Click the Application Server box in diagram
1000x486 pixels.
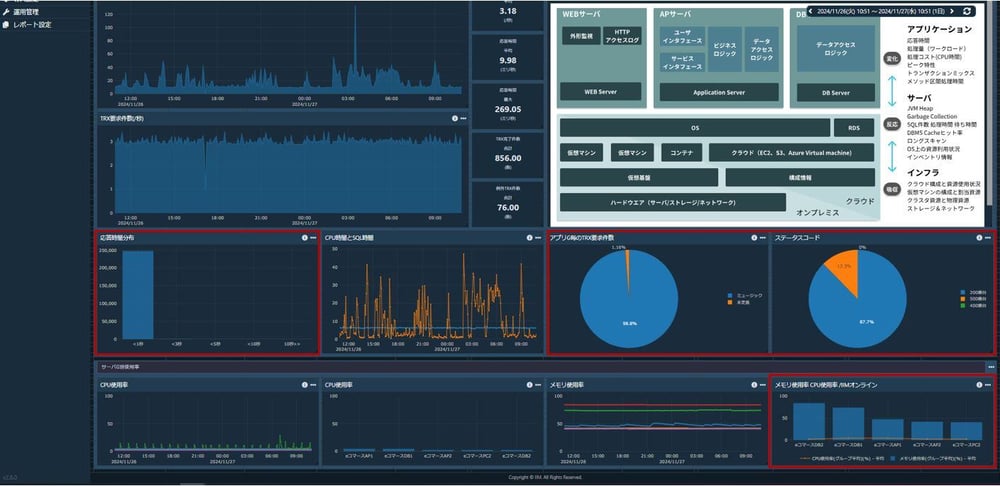click(x=719, y=92)
